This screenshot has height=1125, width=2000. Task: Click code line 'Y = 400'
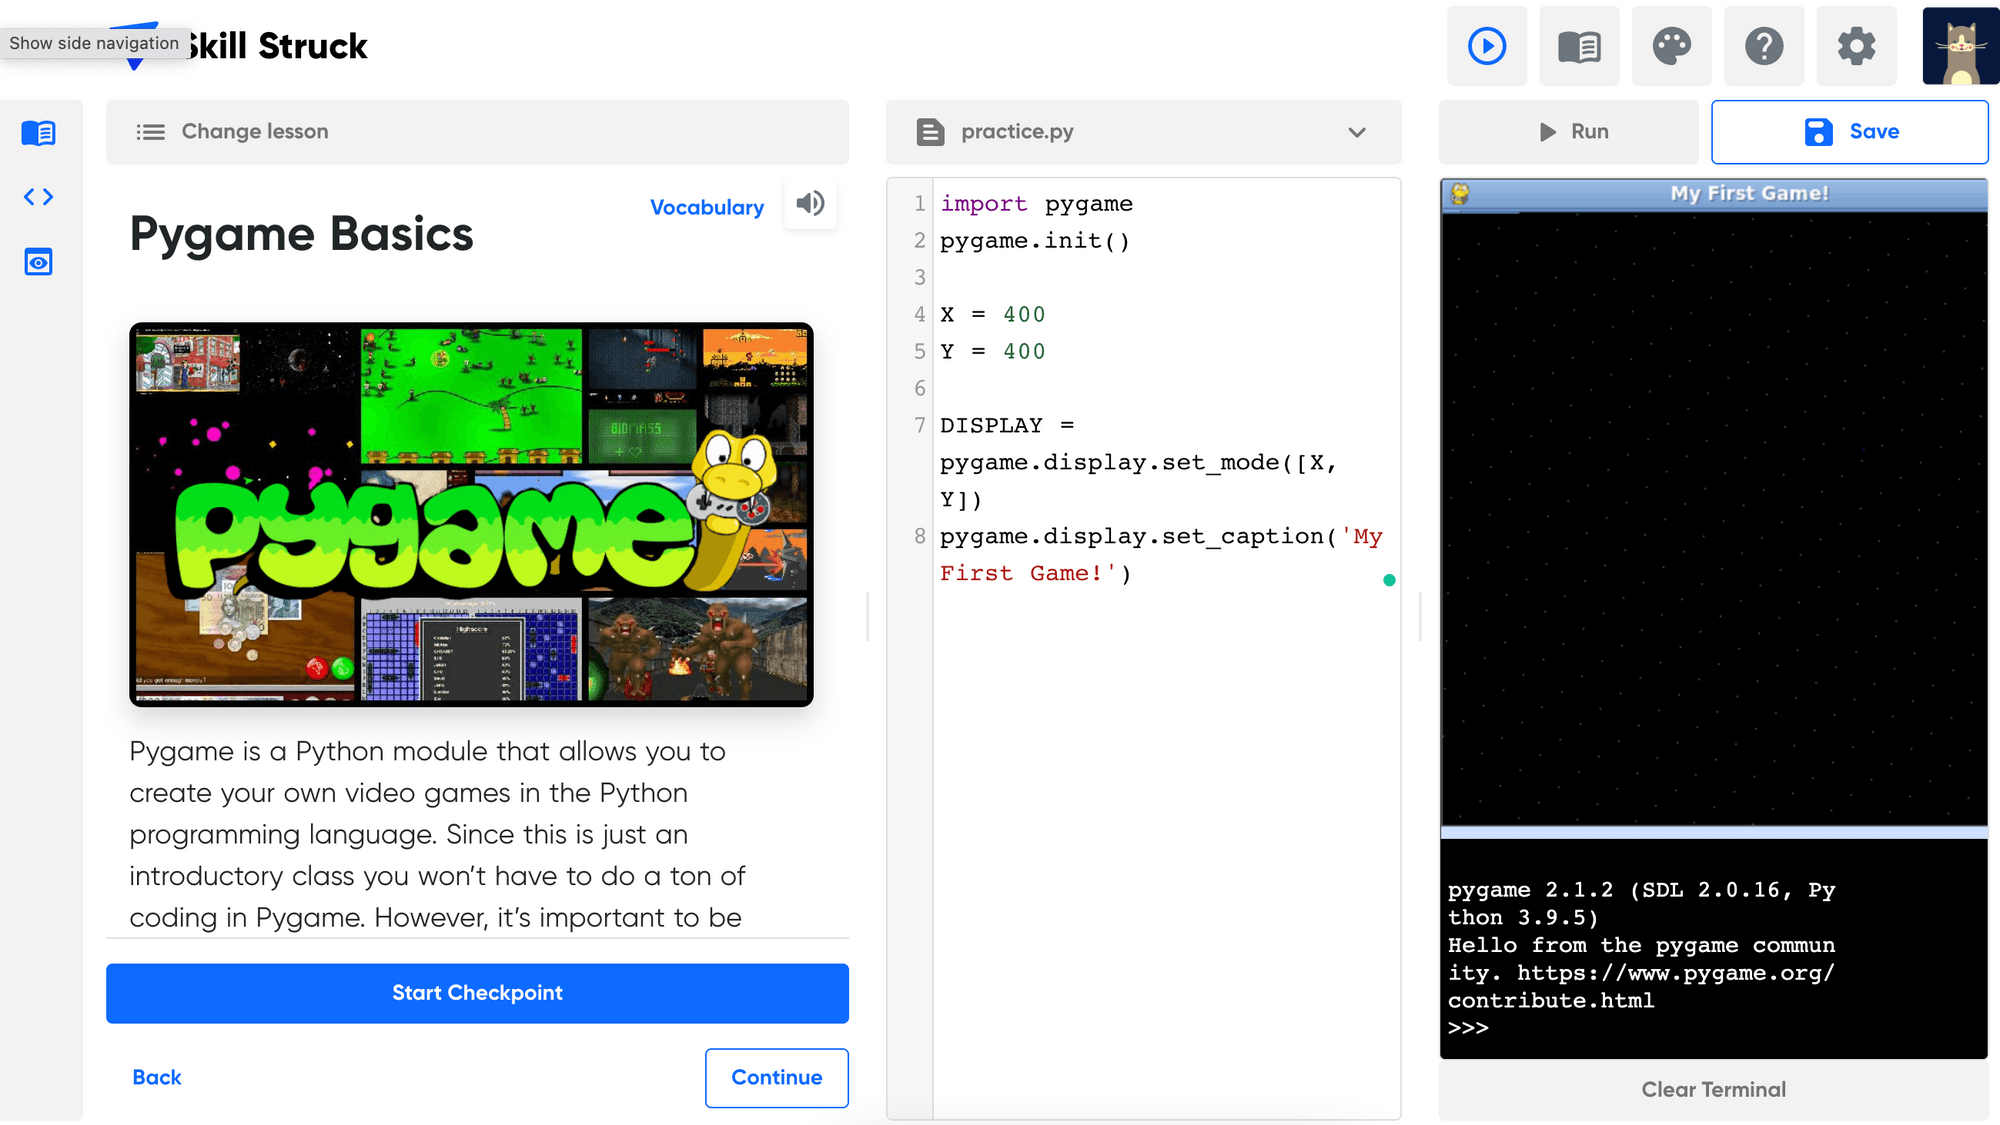(992, 352)
